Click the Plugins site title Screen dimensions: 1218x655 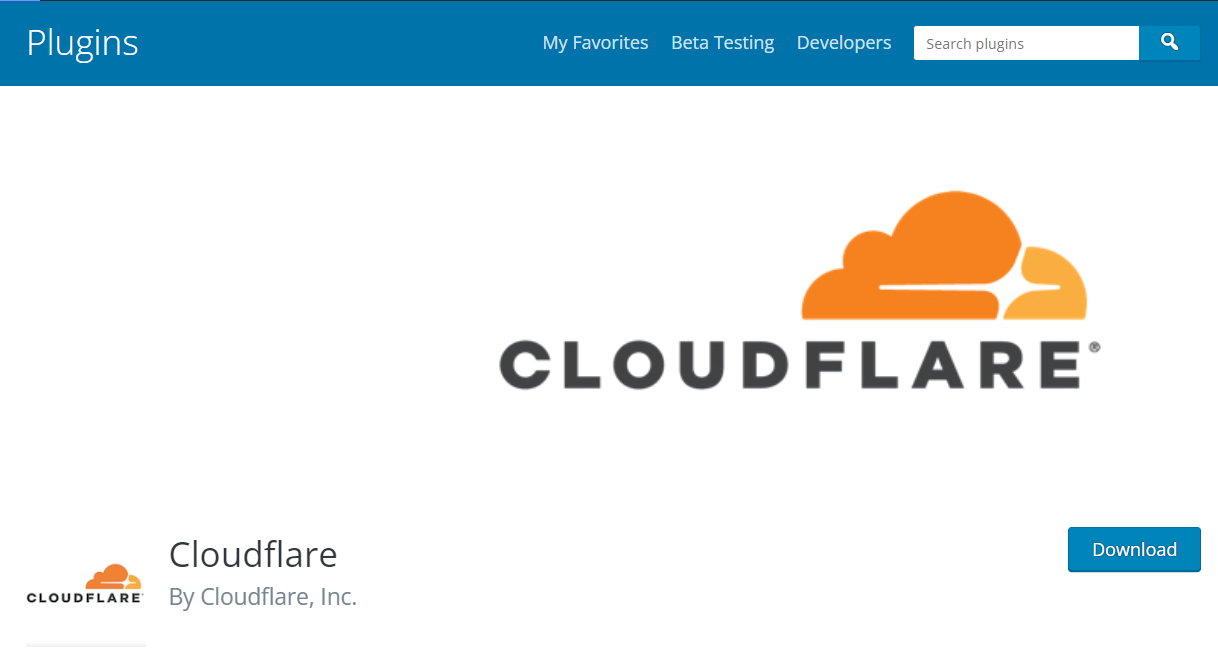(82, 42)
